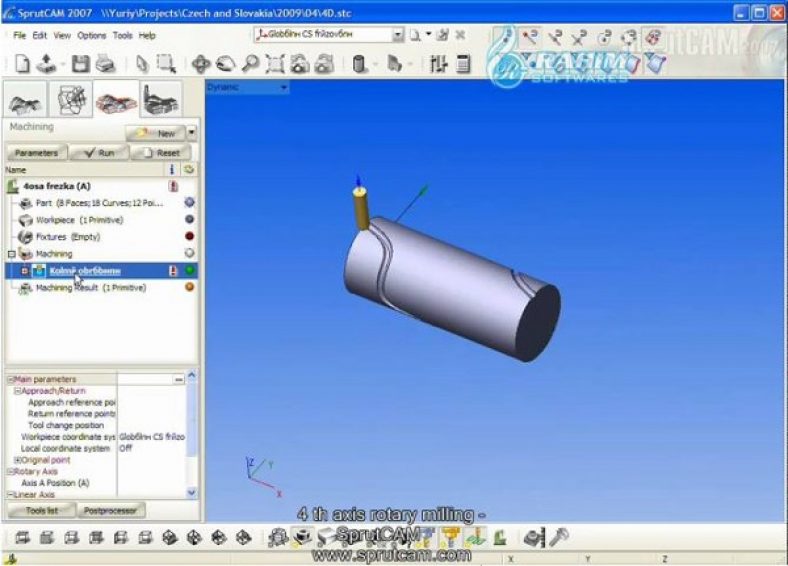Click the New operation button

click(x=156, y=133)
